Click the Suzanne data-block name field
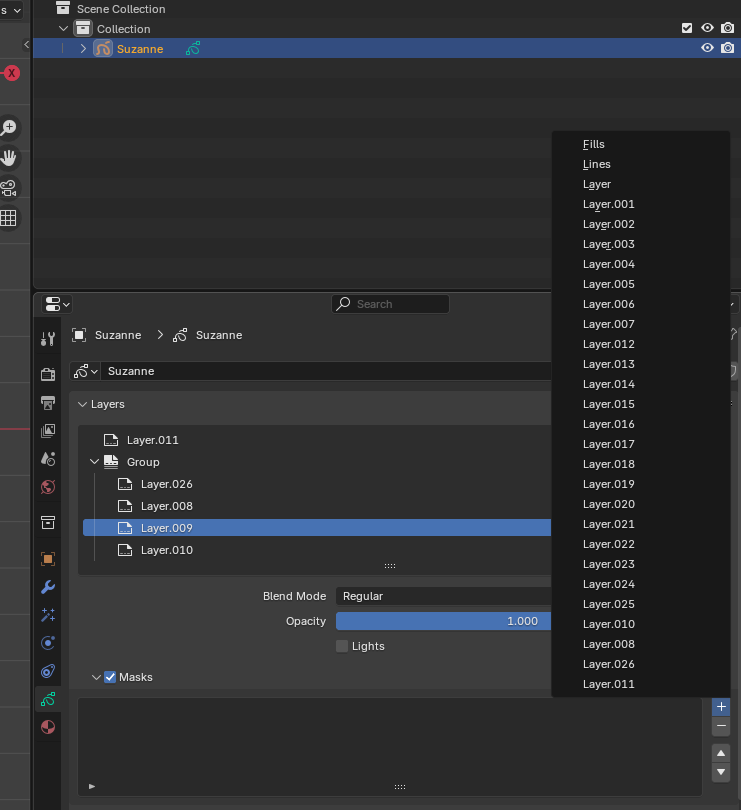 pyautogui.click(x=326, y=371)
